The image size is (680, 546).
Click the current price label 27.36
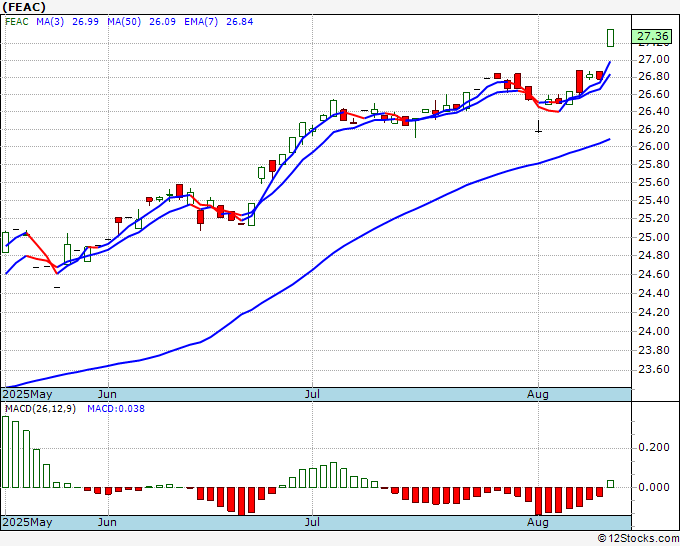652,36
